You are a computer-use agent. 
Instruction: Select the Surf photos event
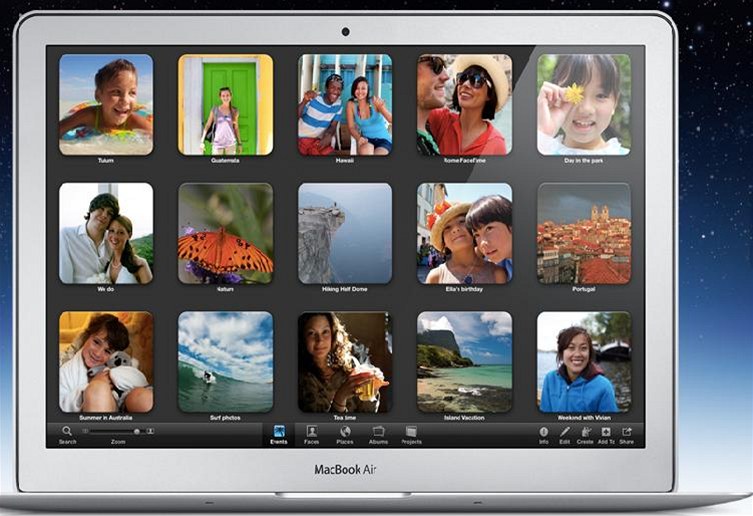225,361
